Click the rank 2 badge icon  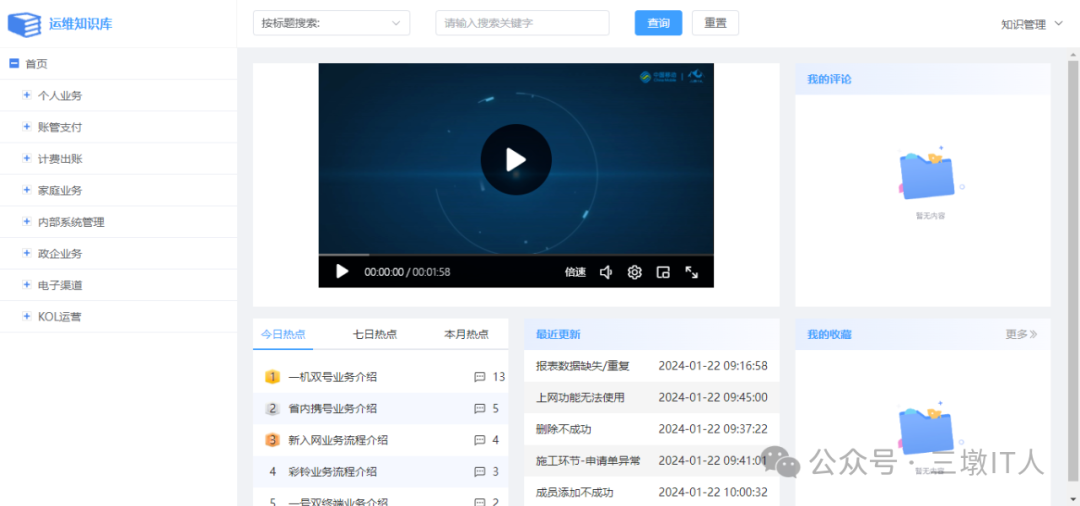pos(273,409)
